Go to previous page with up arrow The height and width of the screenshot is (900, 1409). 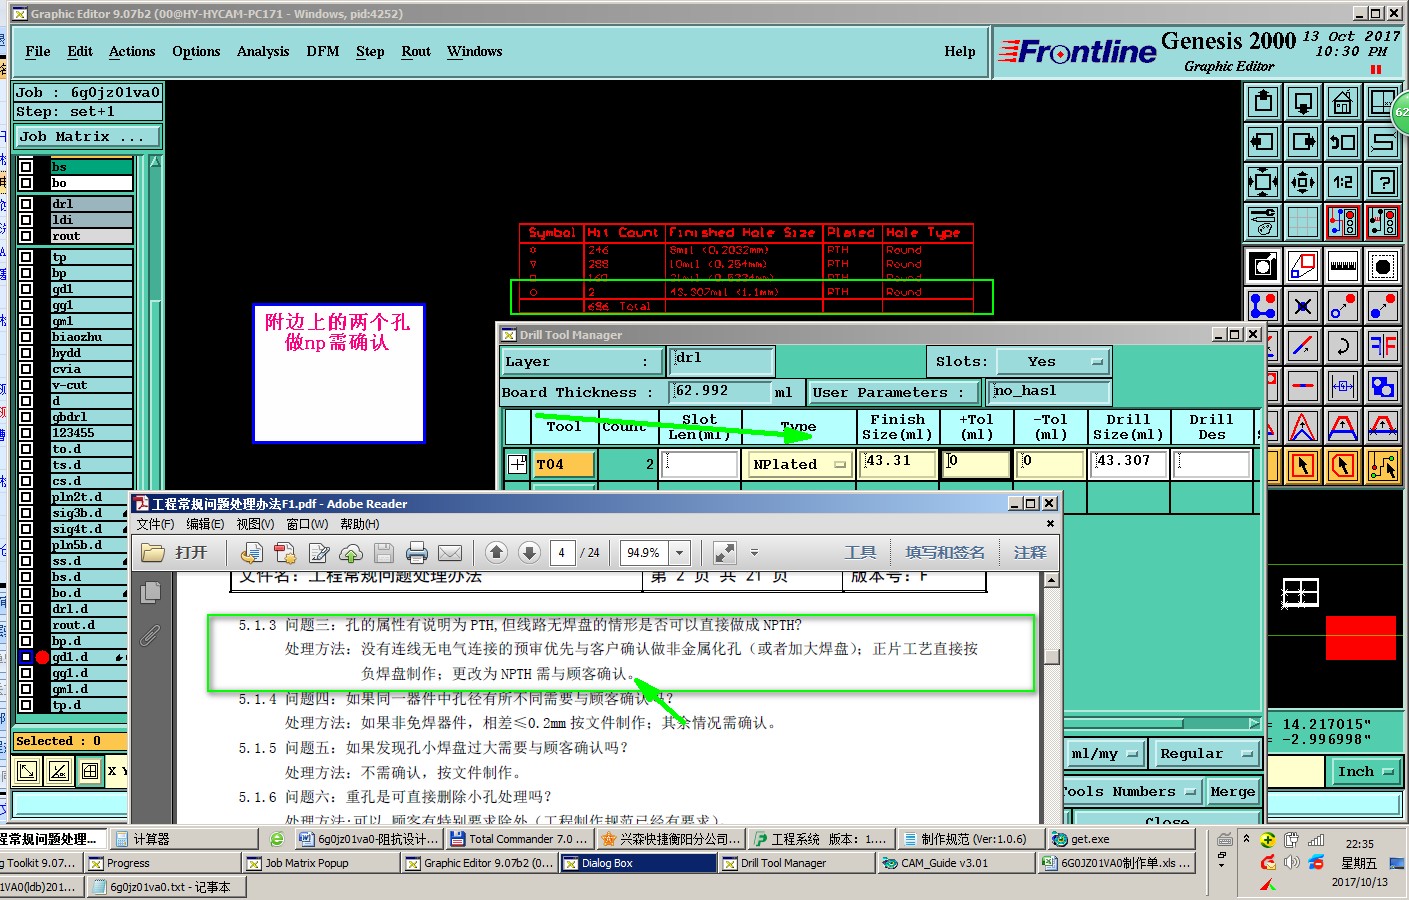tap(497, 553)
